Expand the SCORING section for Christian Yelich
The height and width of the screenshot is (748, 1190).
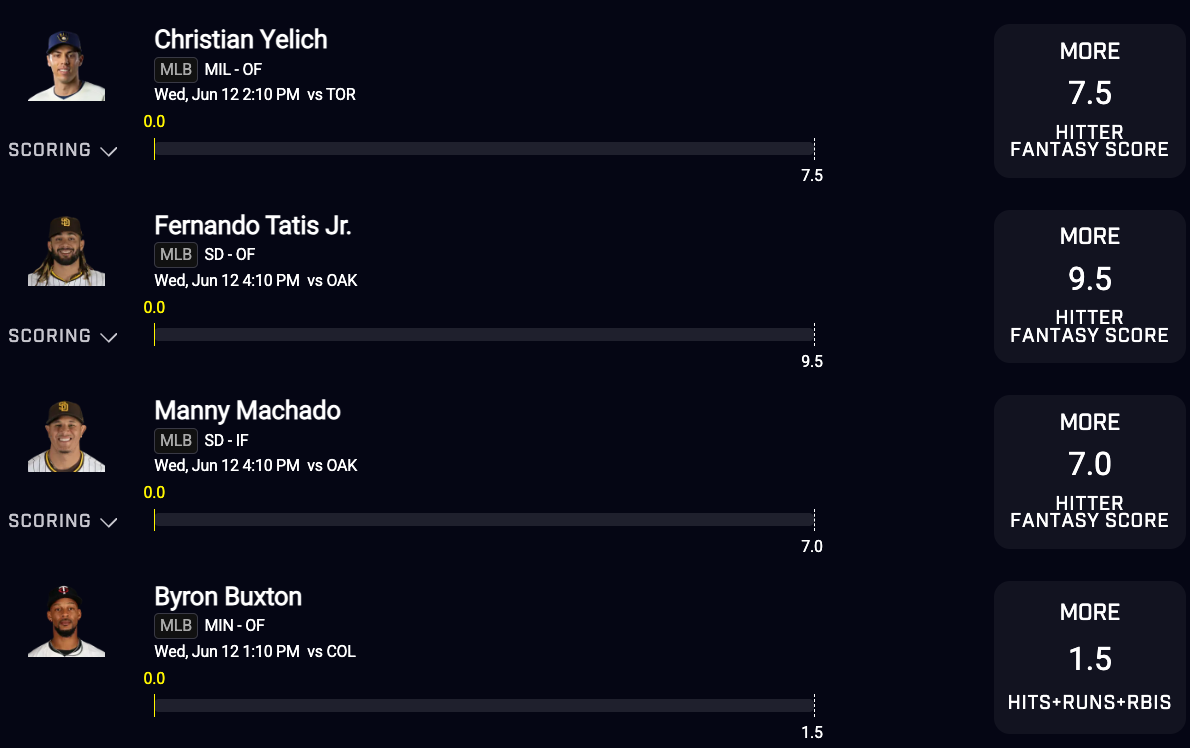click(x=62, y=150)
